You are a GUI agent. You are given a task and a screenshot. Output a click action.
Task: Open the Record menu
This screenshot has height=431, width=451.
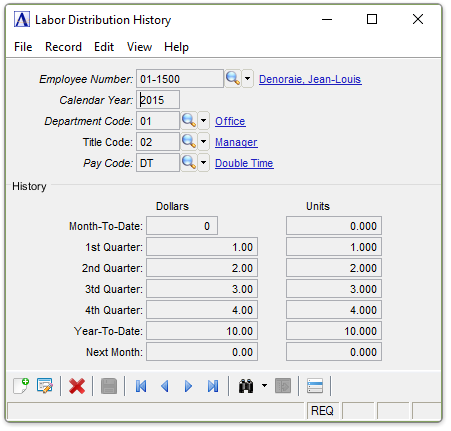(x=63, y=47)
